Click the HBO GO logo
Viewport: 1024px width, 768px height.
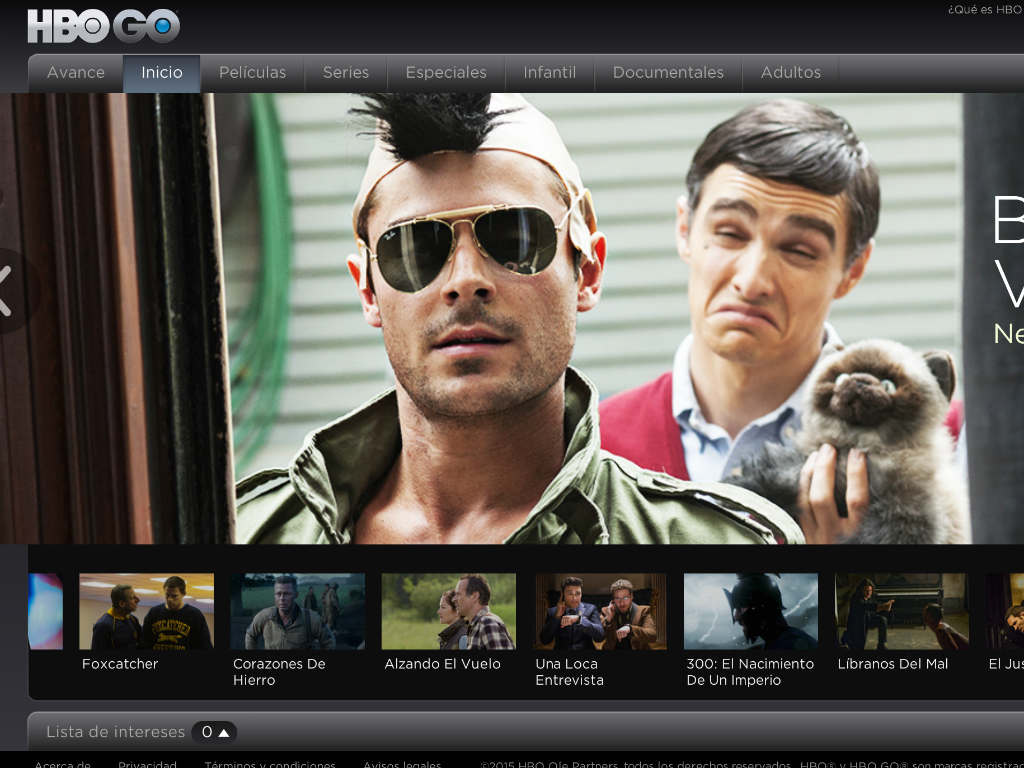tap(103, 26)
